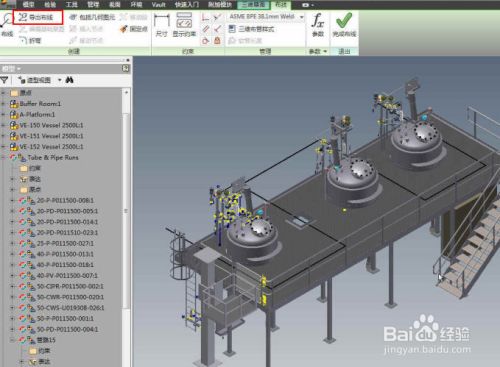Click the 包括几何图元 include geometry tool
The width and height of the screenshot is (500, 367).
point(92,17)
